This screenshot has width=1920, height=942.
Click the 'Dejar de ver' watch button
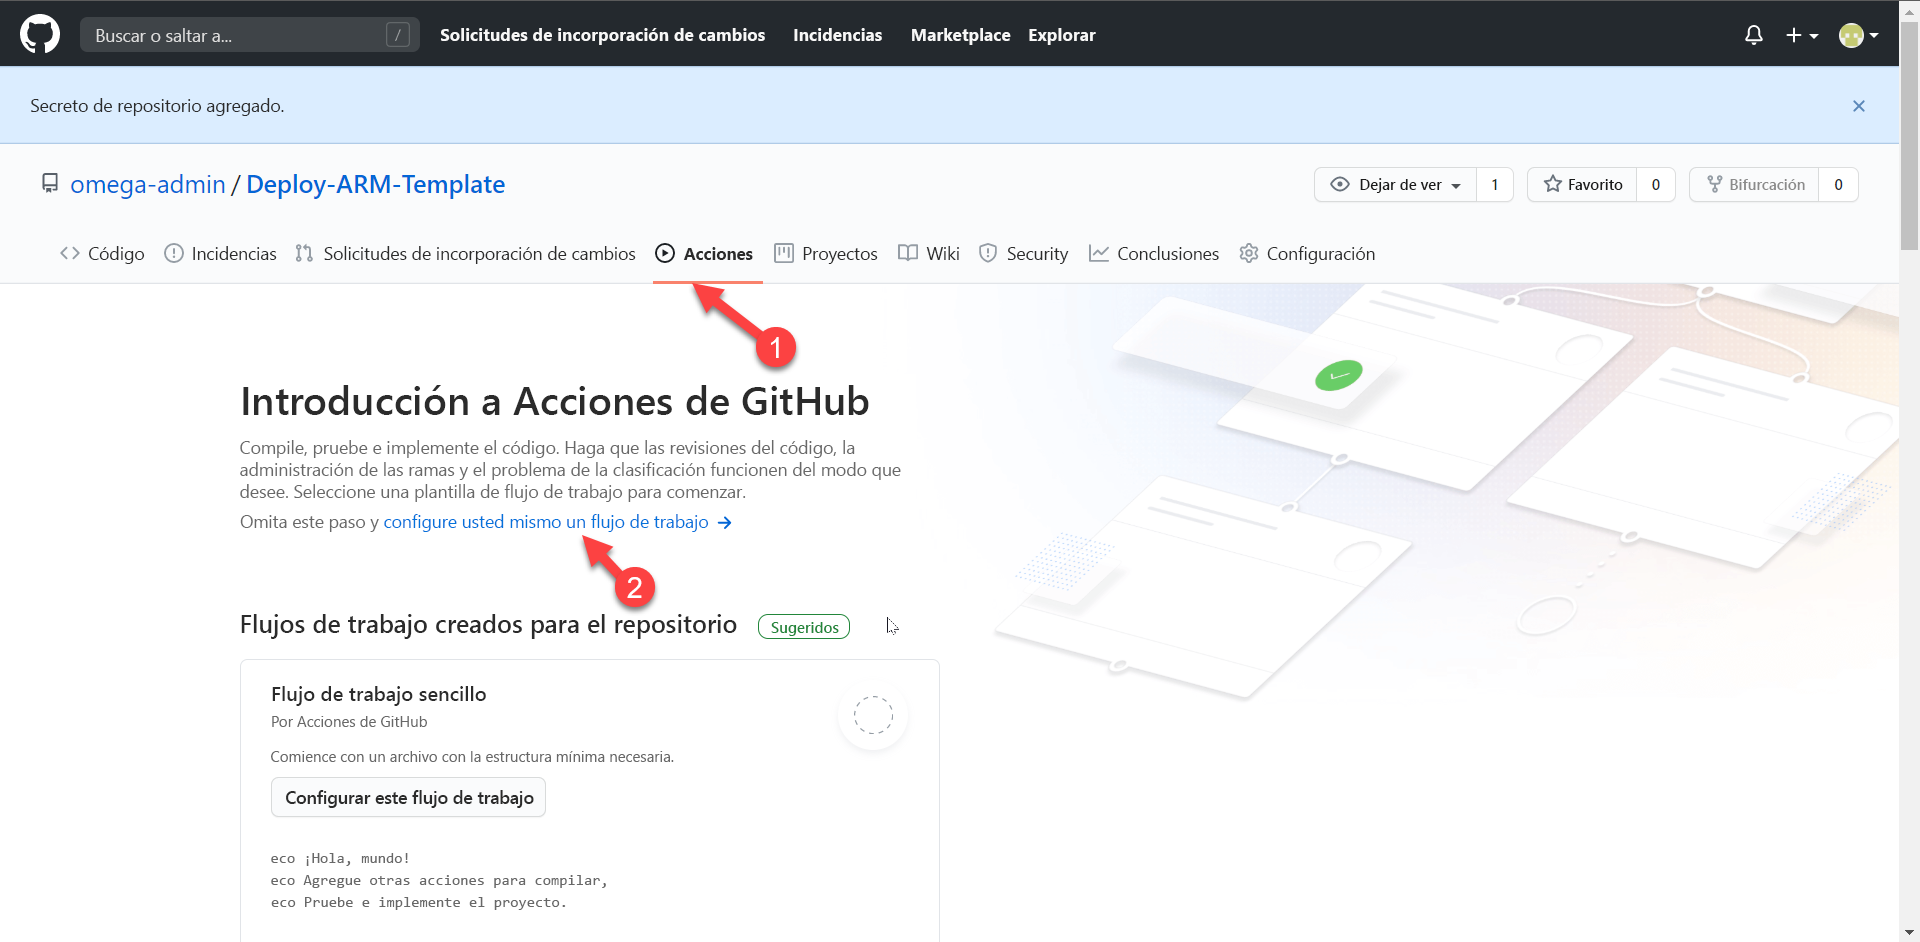coord(1395,184)
